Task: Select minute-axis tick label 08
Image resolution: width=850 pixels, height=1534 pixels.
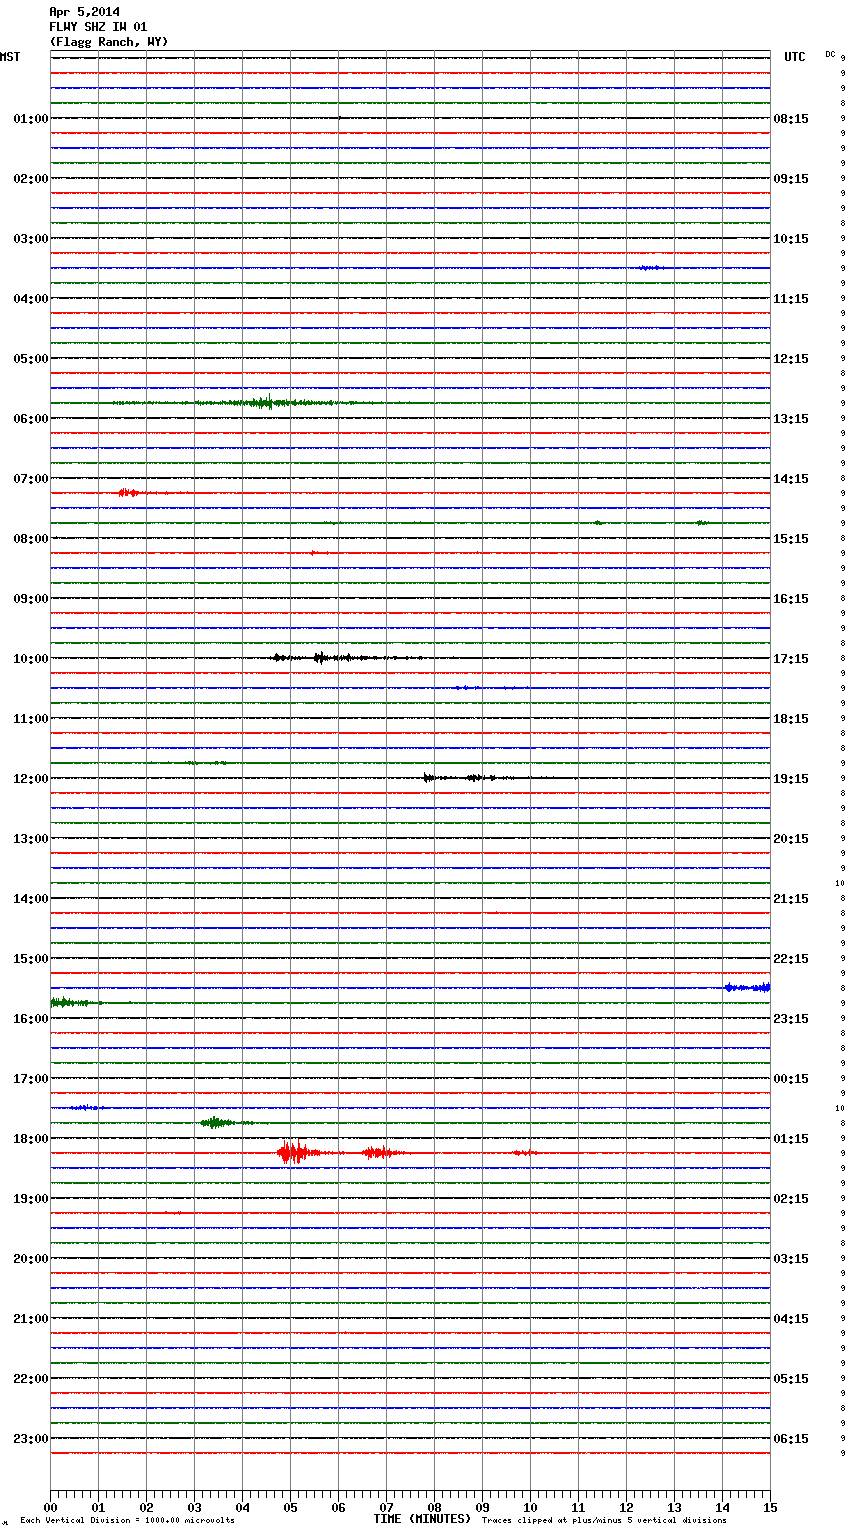Action: point(434,1508)
